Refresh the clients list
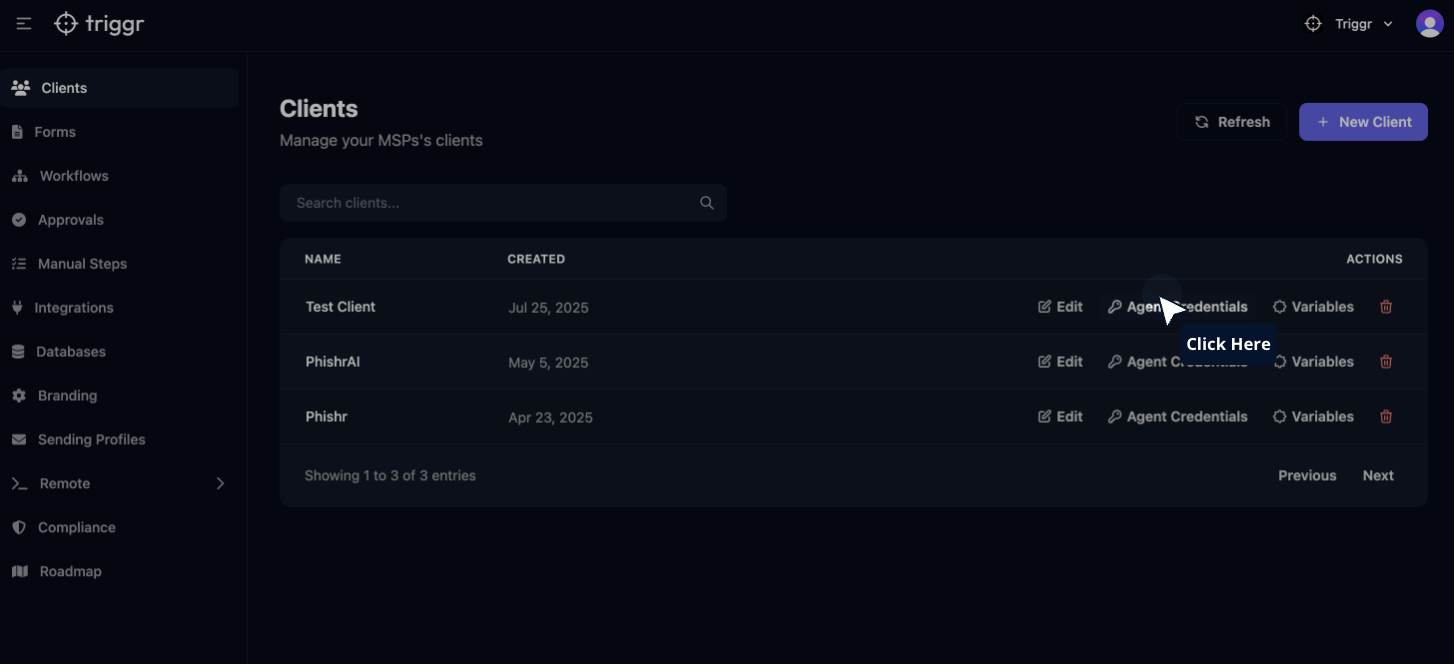This screenshot has width=1454, height=664. (1232, 122)
